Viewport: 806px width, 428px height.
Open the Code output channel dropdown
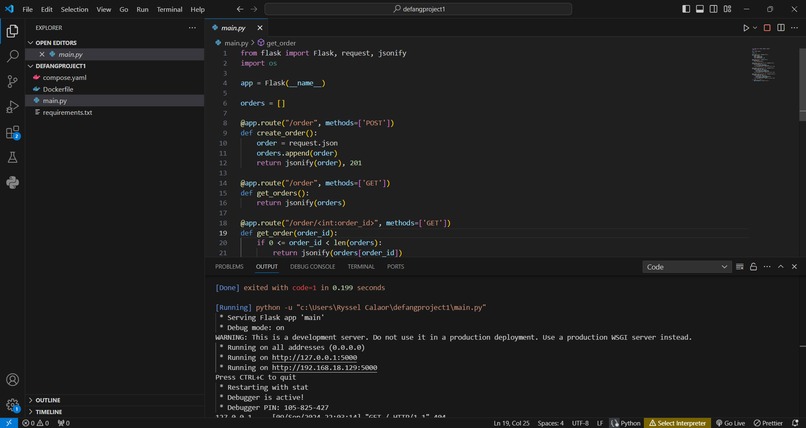point(687,267)
